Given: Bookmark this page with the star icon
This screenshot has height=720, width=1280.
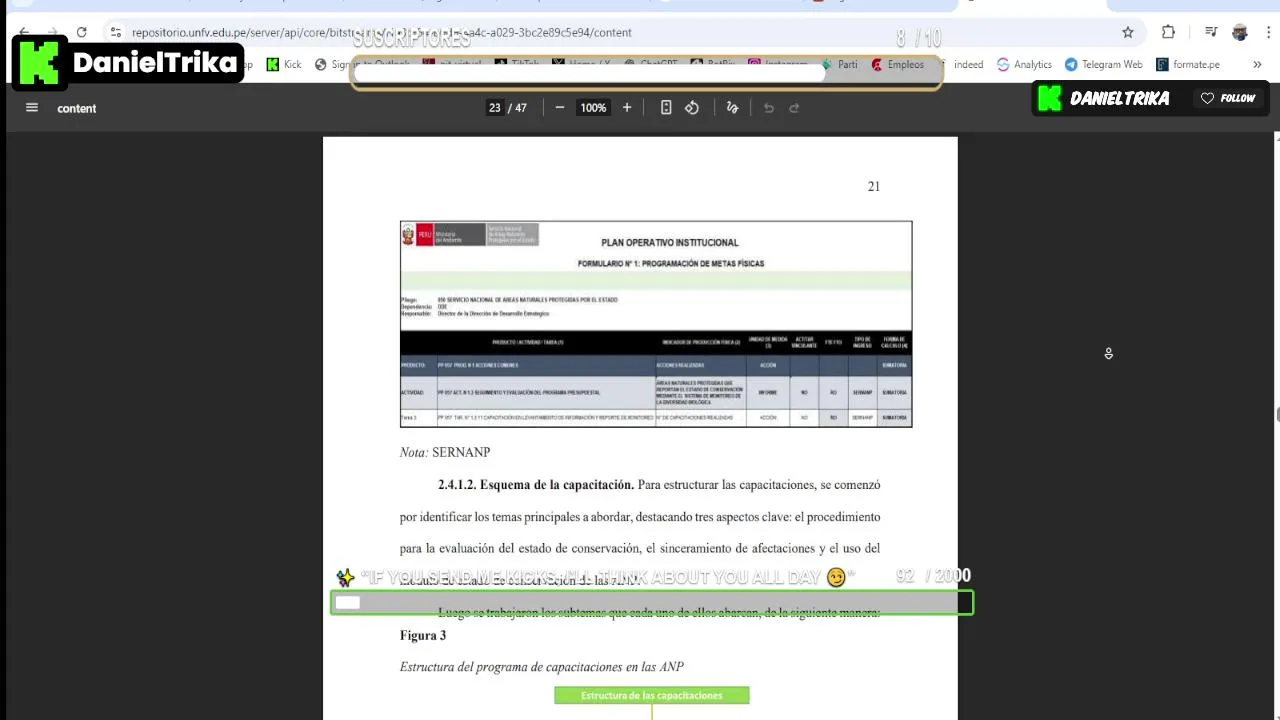Looking at the screenshot, I should 1128,32.
